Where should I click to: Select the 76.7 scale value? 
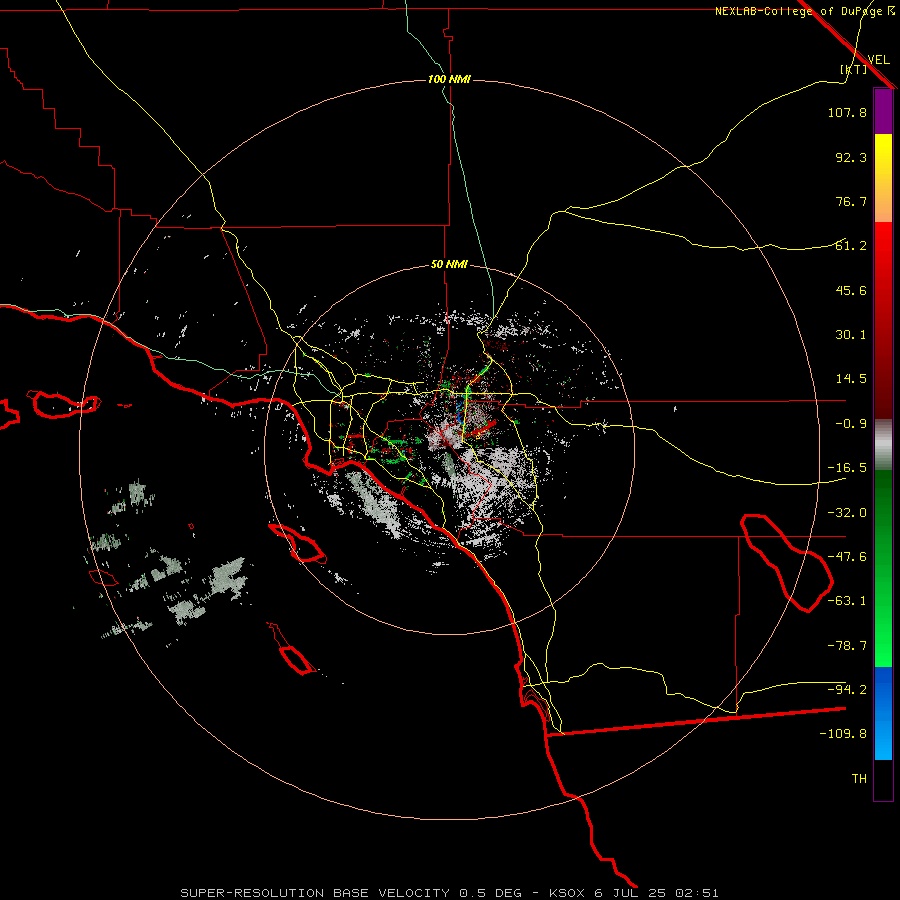click(x=851, y=201)
